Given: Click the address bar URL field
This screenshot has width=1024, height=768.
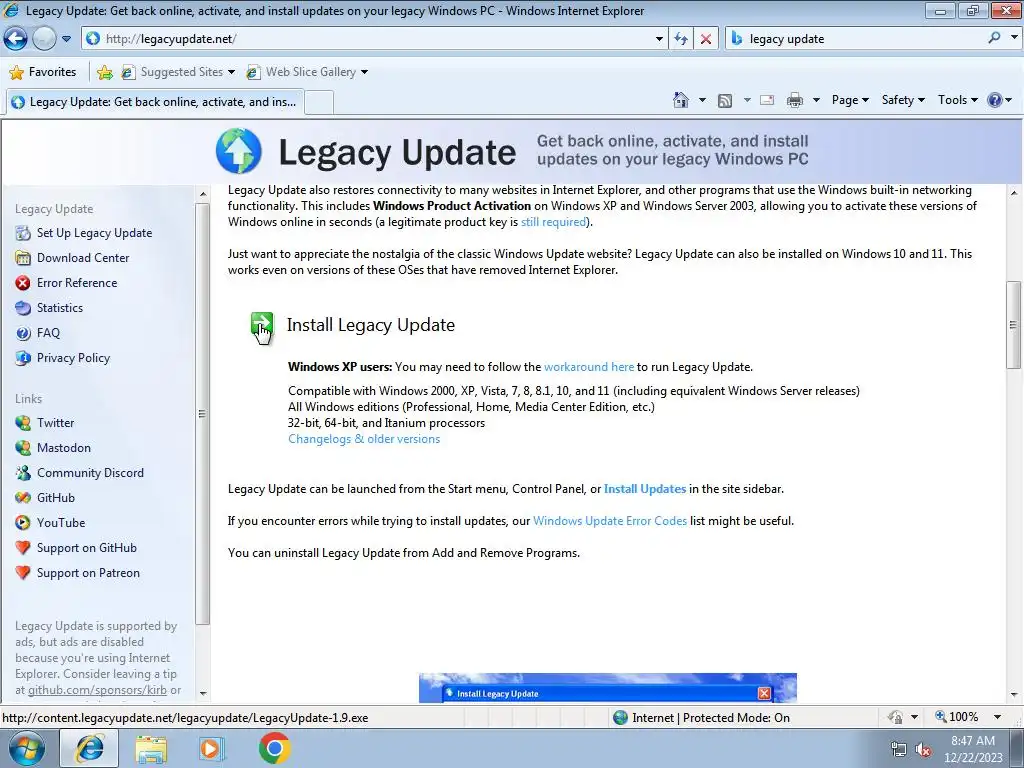Looking at the screenshot, I should click(376, 39).
